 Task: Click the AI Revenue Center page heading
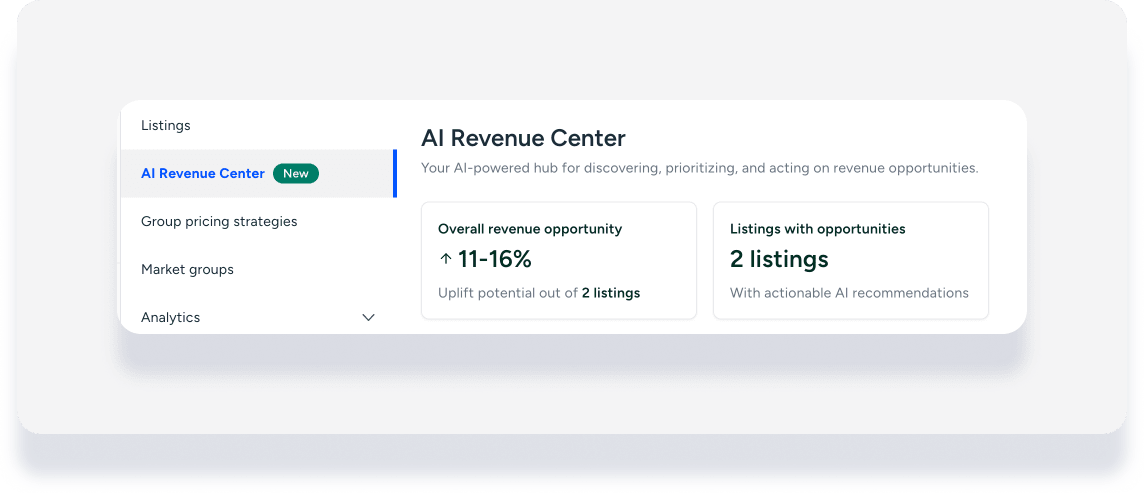click(x=523, y=138)
